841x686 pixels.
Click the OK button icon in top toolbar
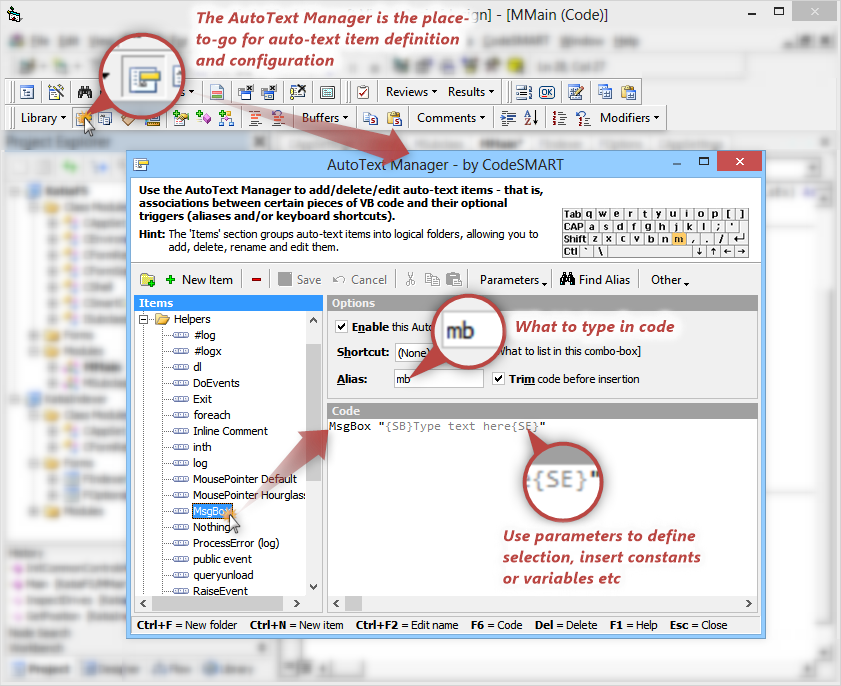(x=547, y=92)
